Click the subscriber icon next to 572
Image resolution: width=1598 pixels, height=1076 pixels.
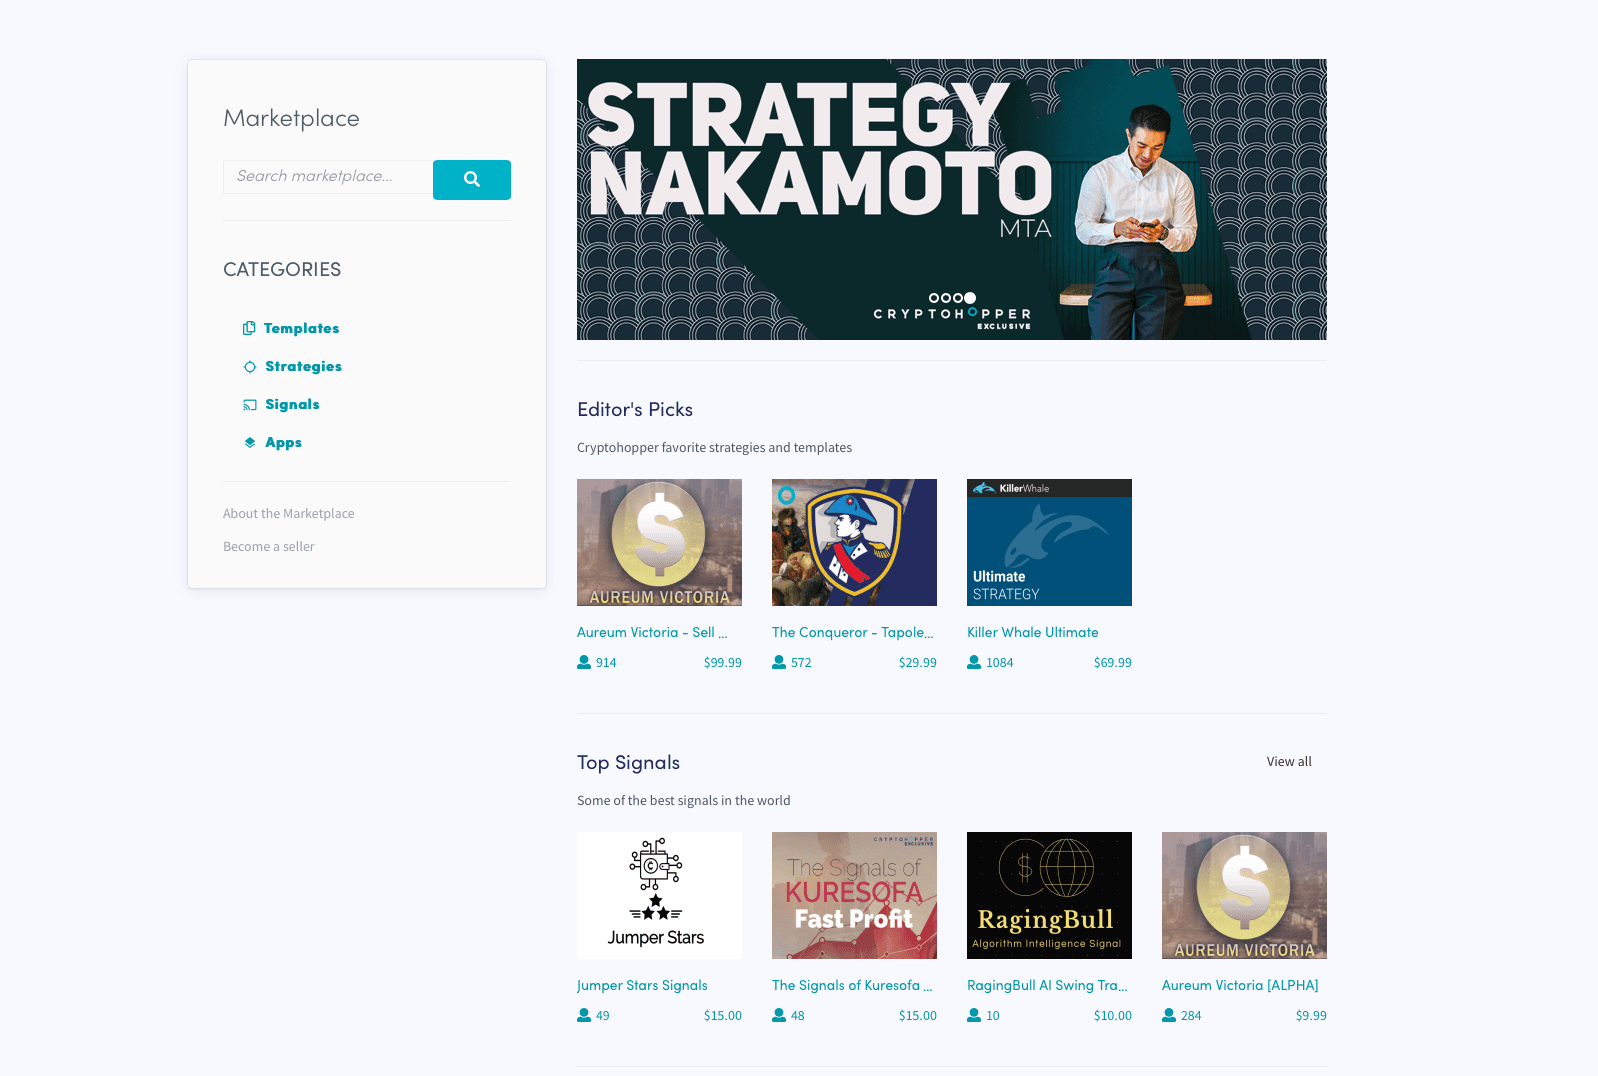[779, 662]
